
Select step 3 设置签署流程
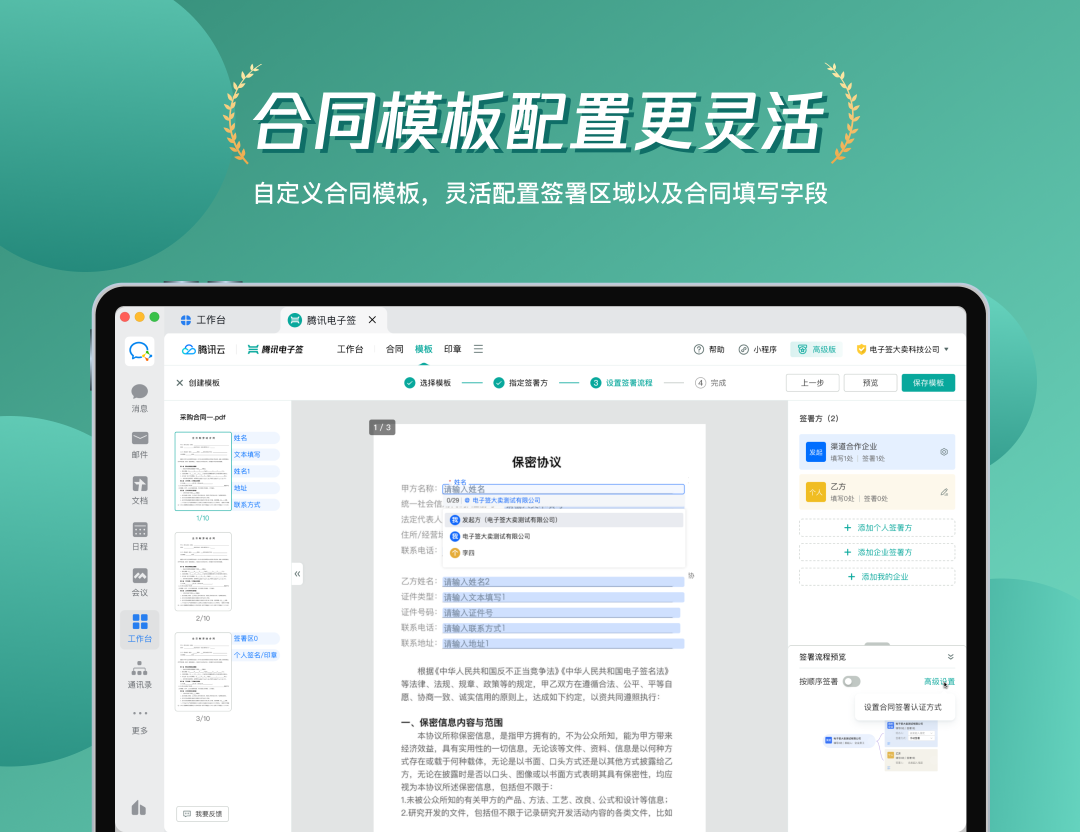pyautogui.click(x=621, y=382)
